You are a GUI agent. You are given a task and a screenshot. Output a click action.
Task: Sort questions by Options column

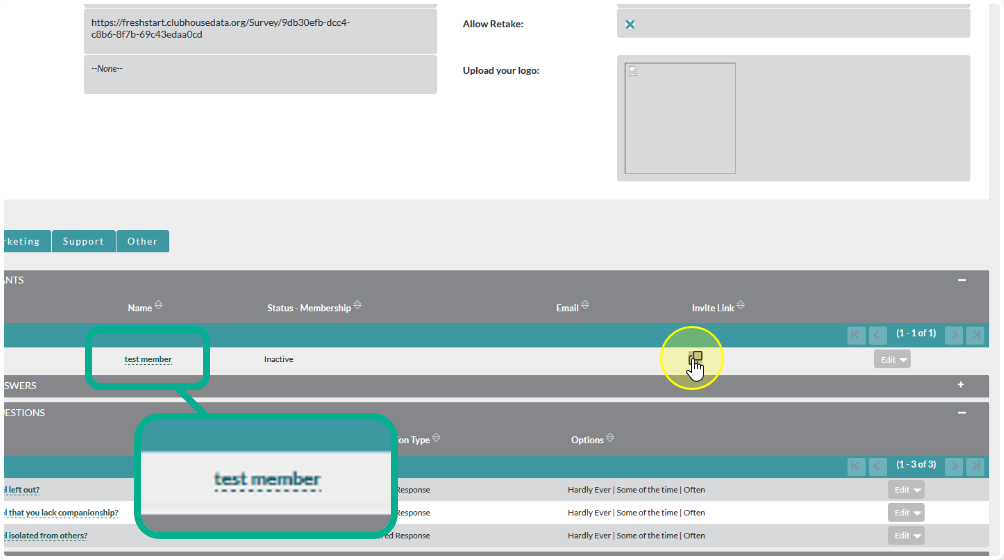tap(610, 439)
